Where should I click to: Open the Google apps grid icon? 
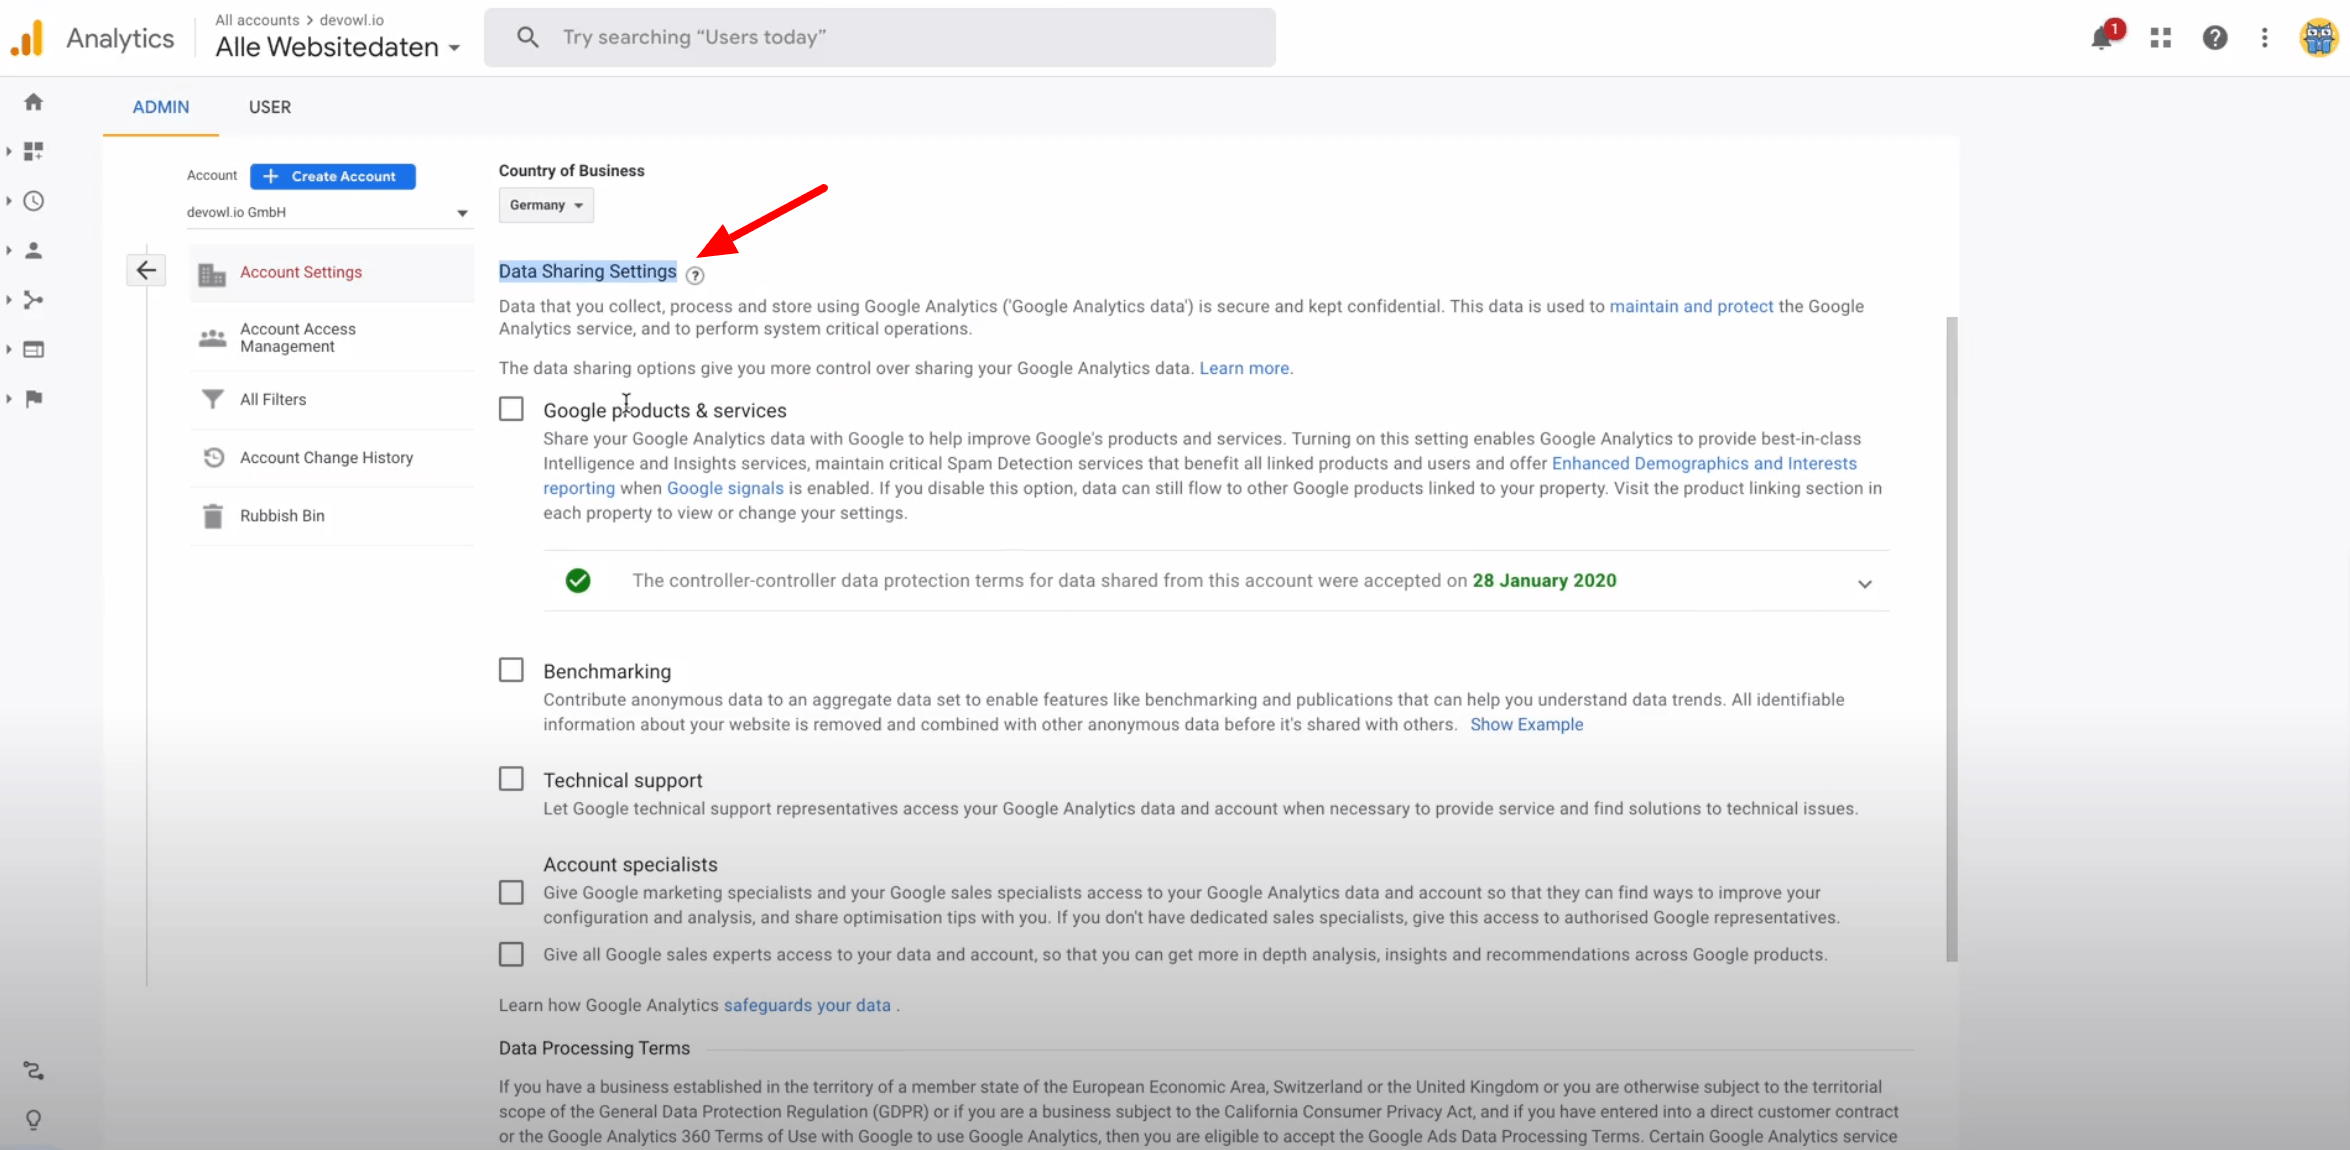(2160, 38)
